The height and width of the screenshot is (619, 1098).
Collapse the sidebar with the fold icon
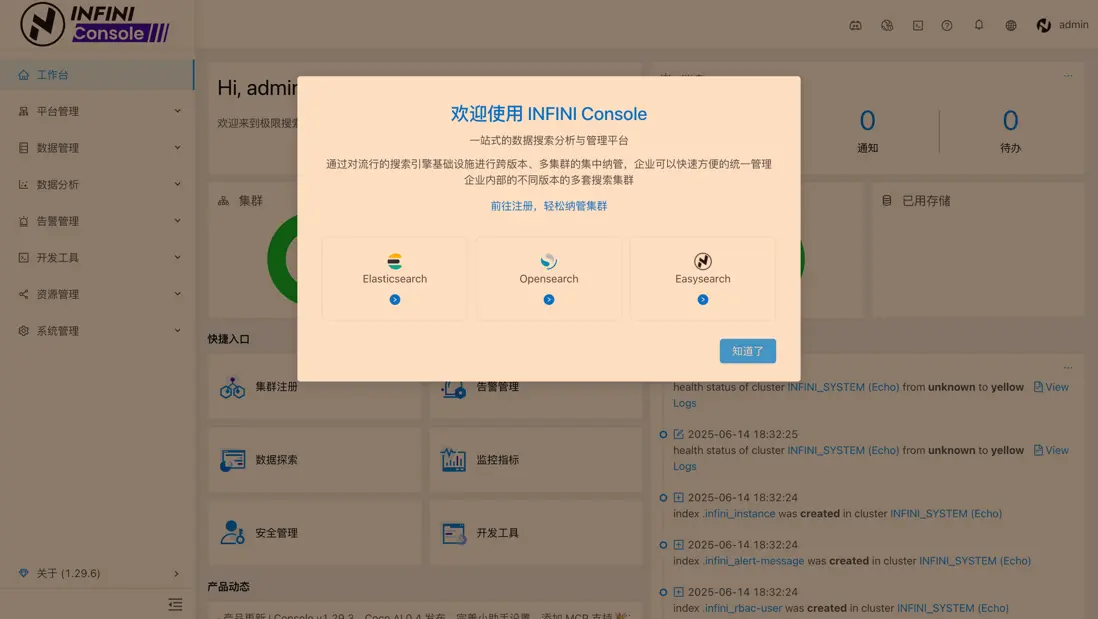(x=175, y=604)
